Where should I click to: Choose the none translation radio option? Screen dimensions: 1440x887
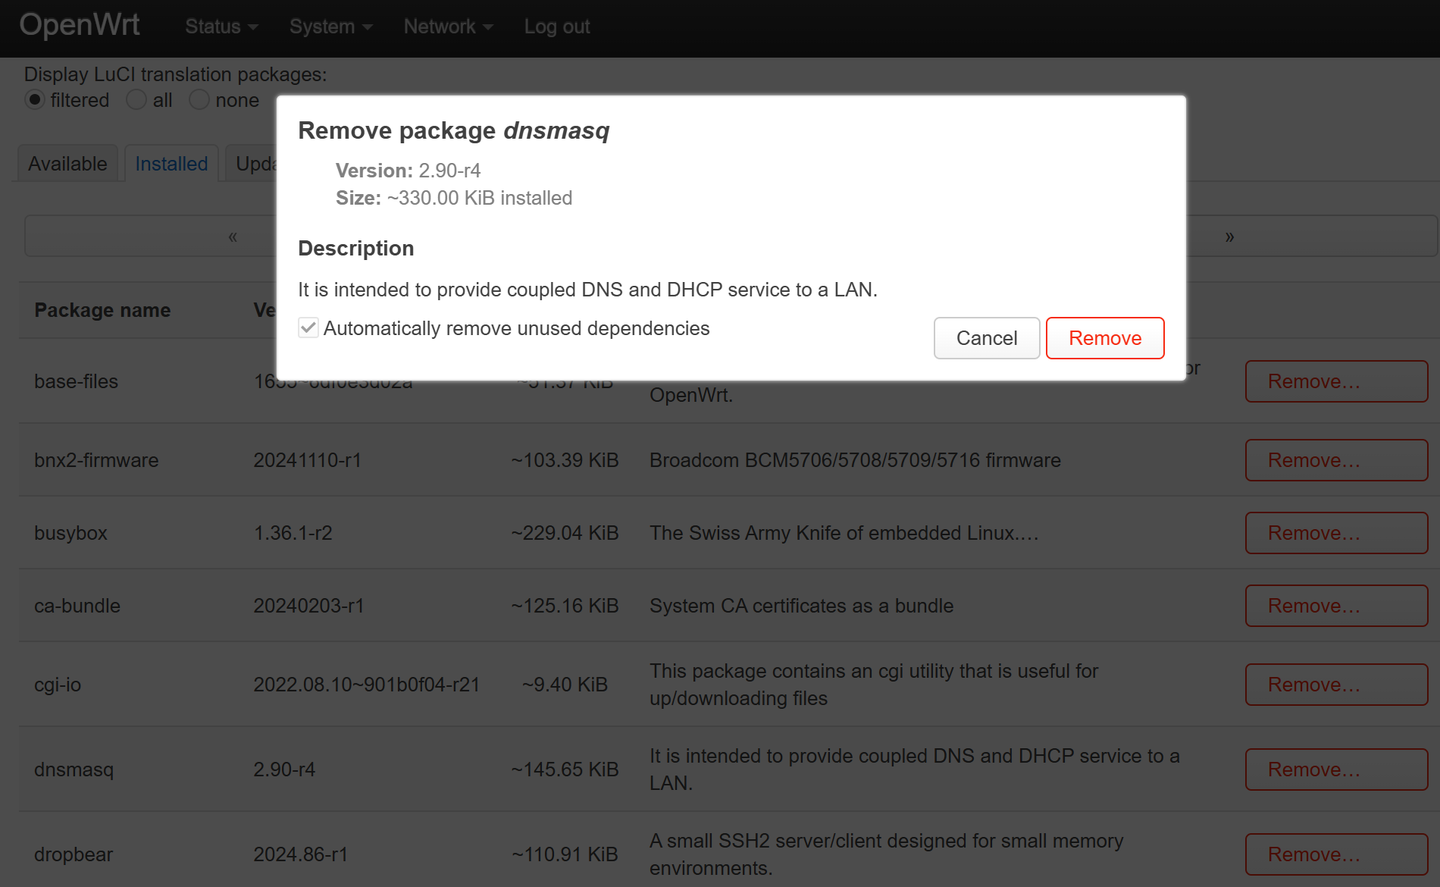[200, 100]
